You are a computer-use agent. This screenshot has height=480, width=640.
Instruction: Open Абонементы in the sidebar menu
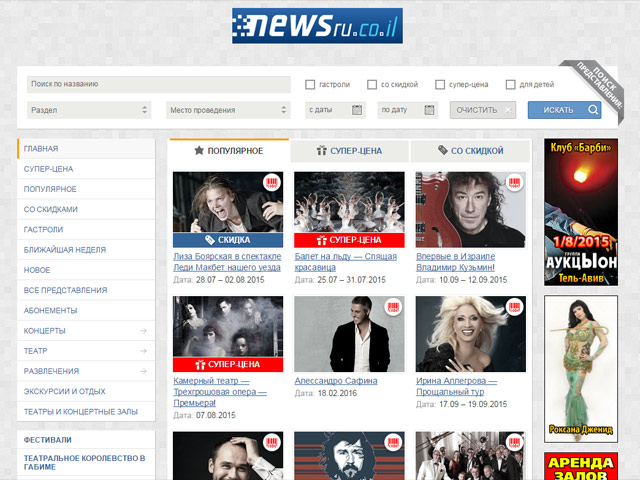pyautogui.click(x=86, y=310)
